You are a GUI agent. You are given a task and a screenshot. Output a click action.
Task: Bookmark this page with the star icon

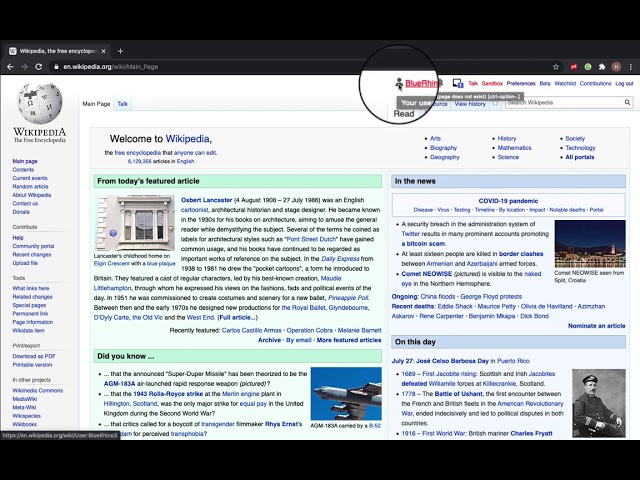[x=556, y=67]
